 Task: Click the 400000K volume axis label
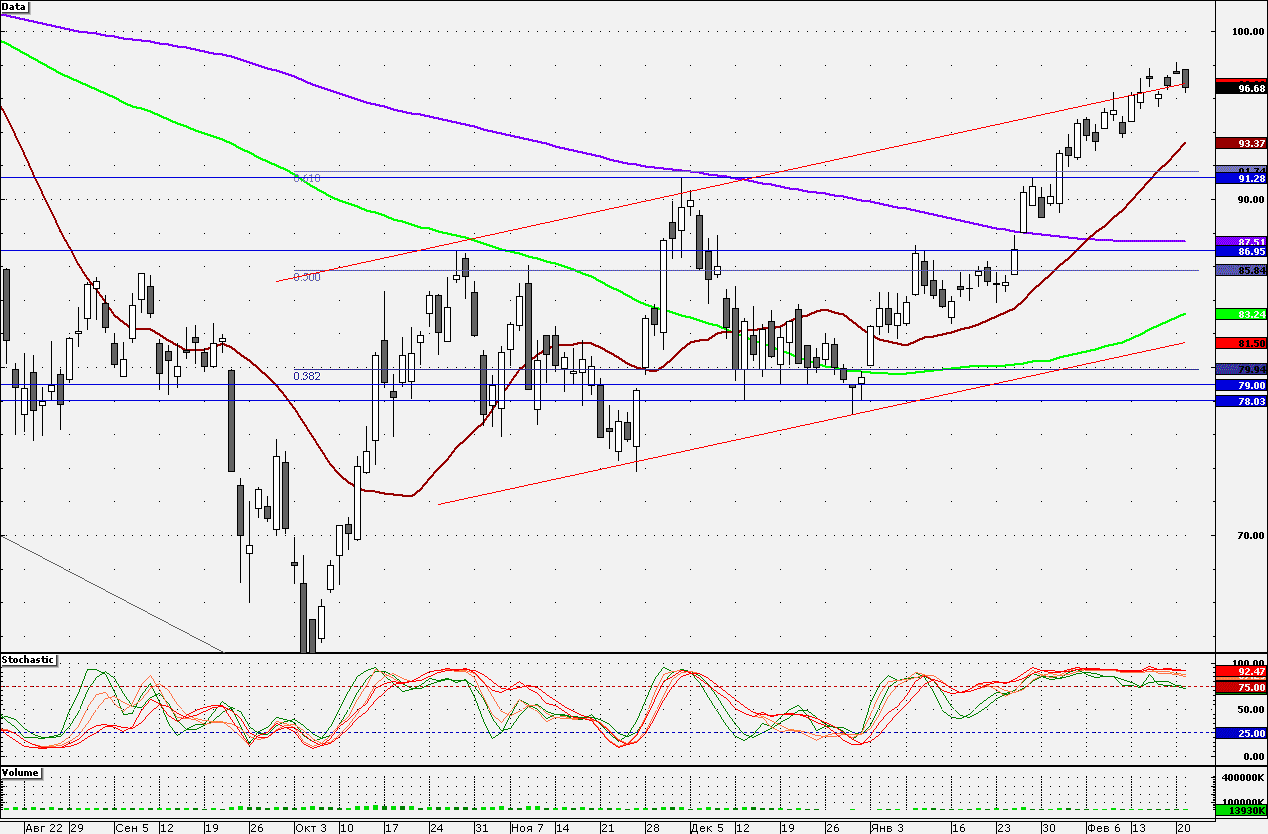pyautogui.click(x=1244, y=777)
